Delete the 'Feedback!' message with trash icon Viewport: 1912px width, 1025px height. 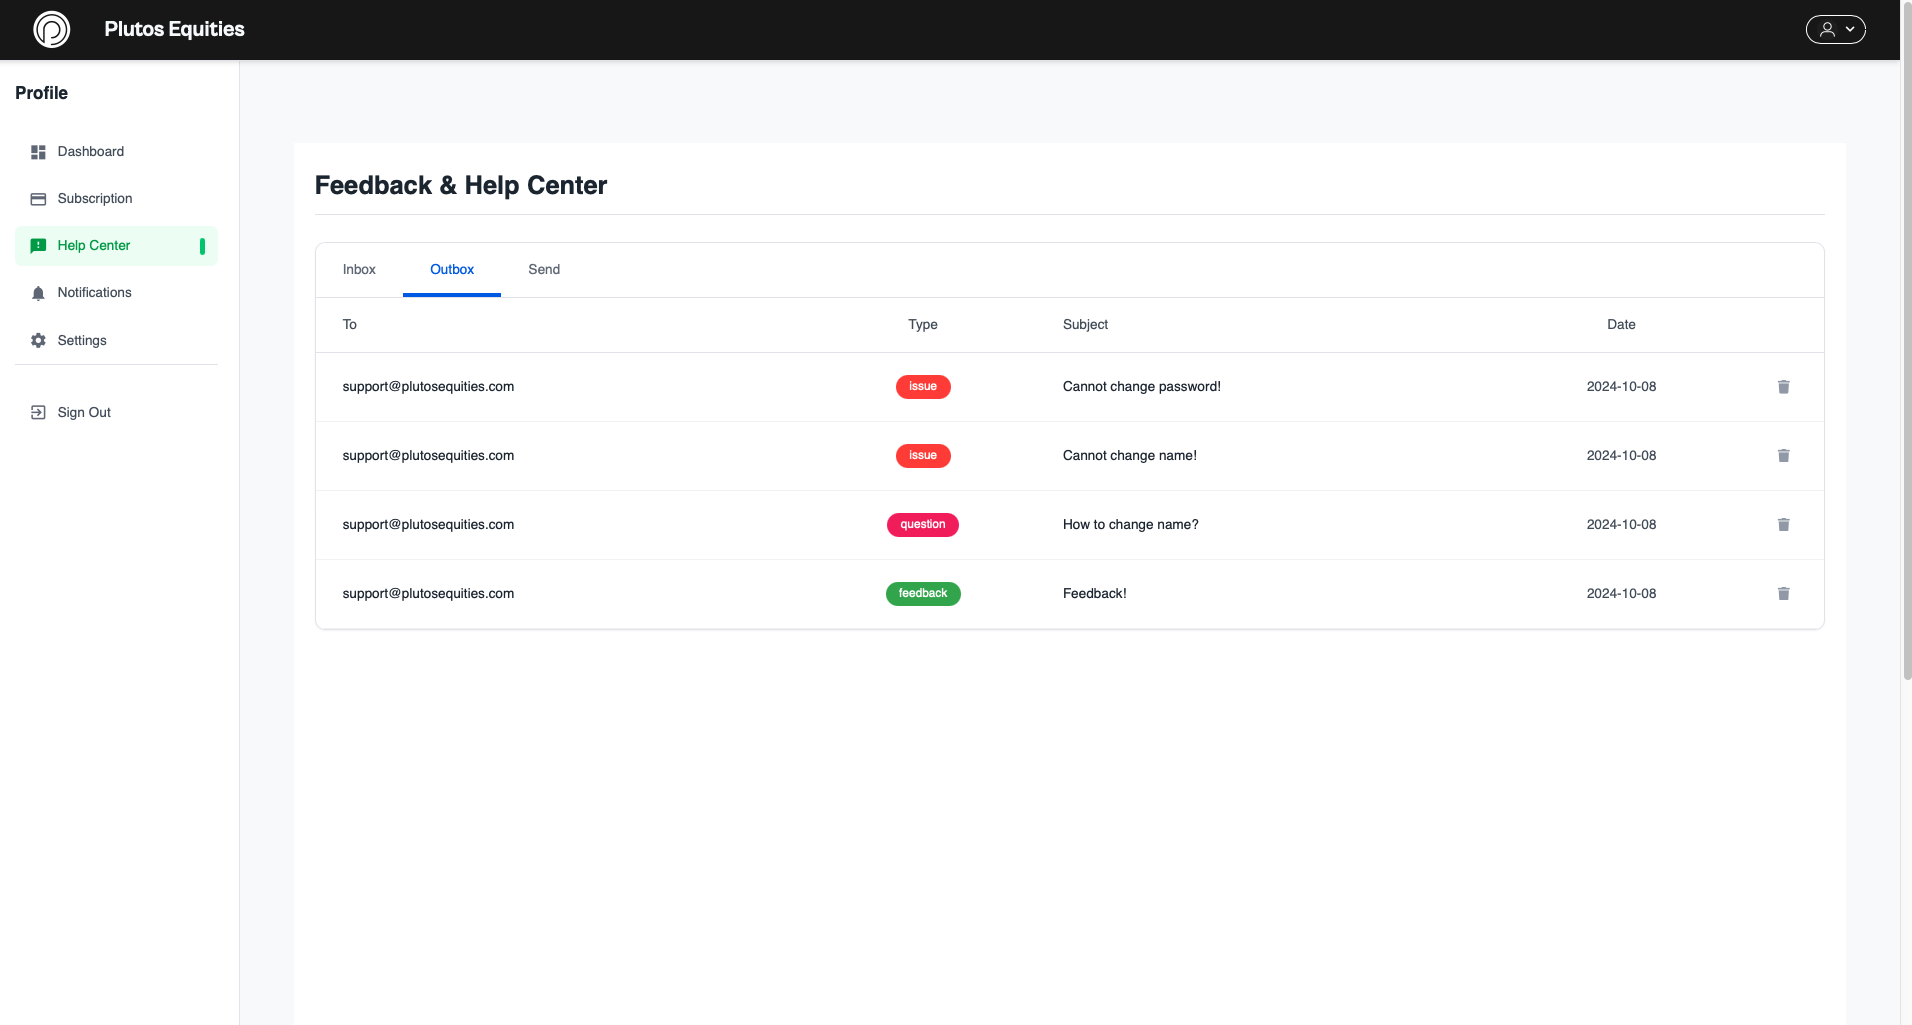(1783, 594)
